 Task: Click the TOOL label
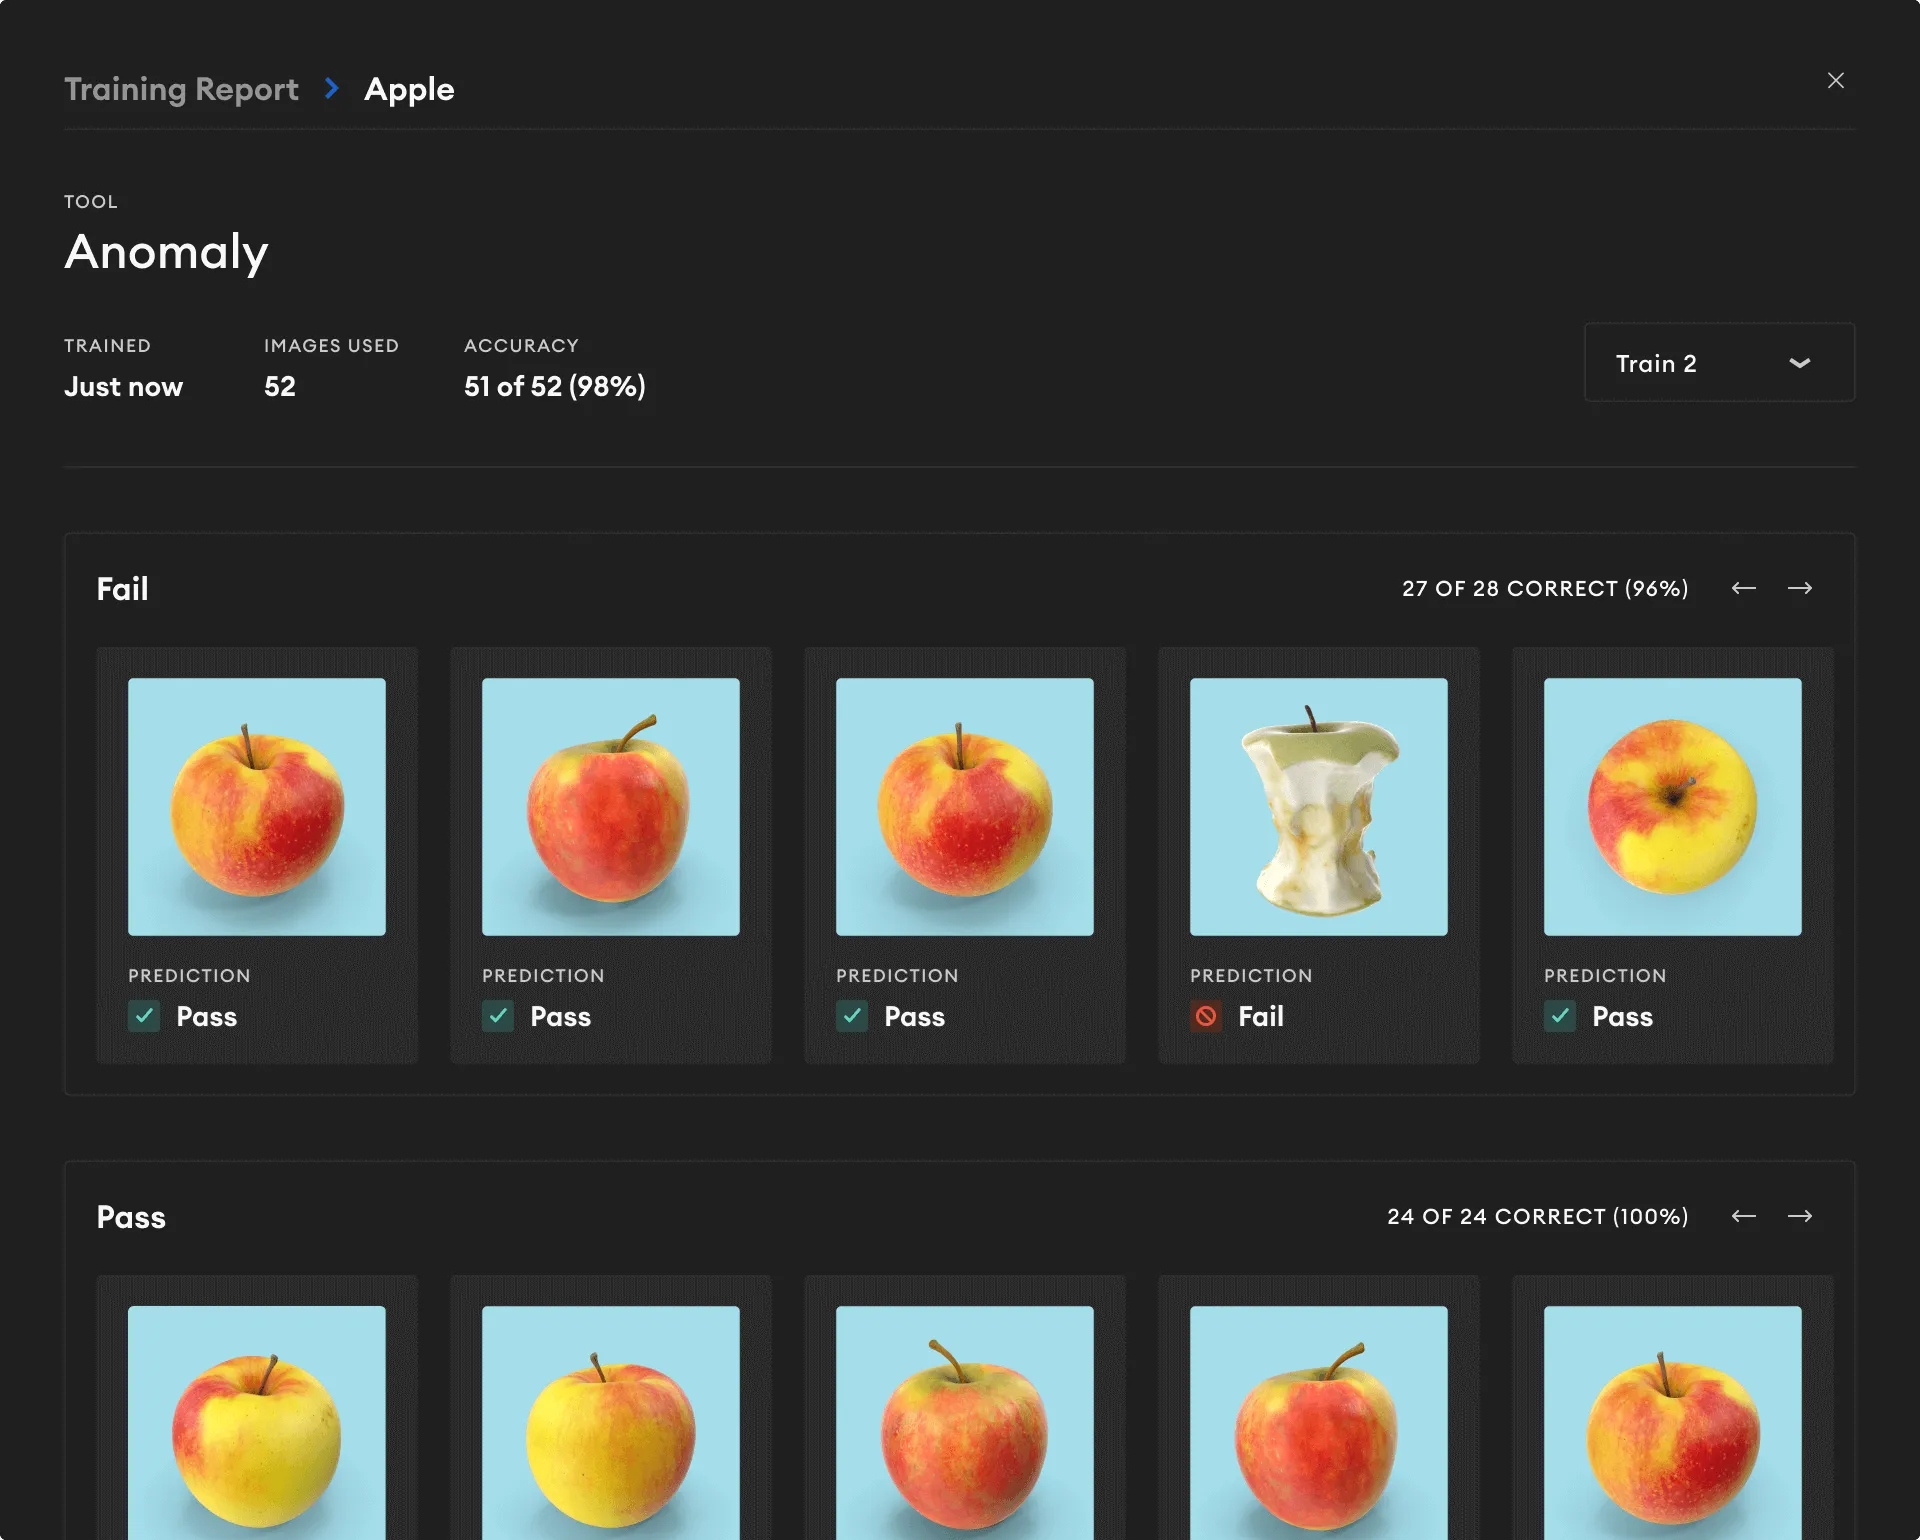pos(91,202)
